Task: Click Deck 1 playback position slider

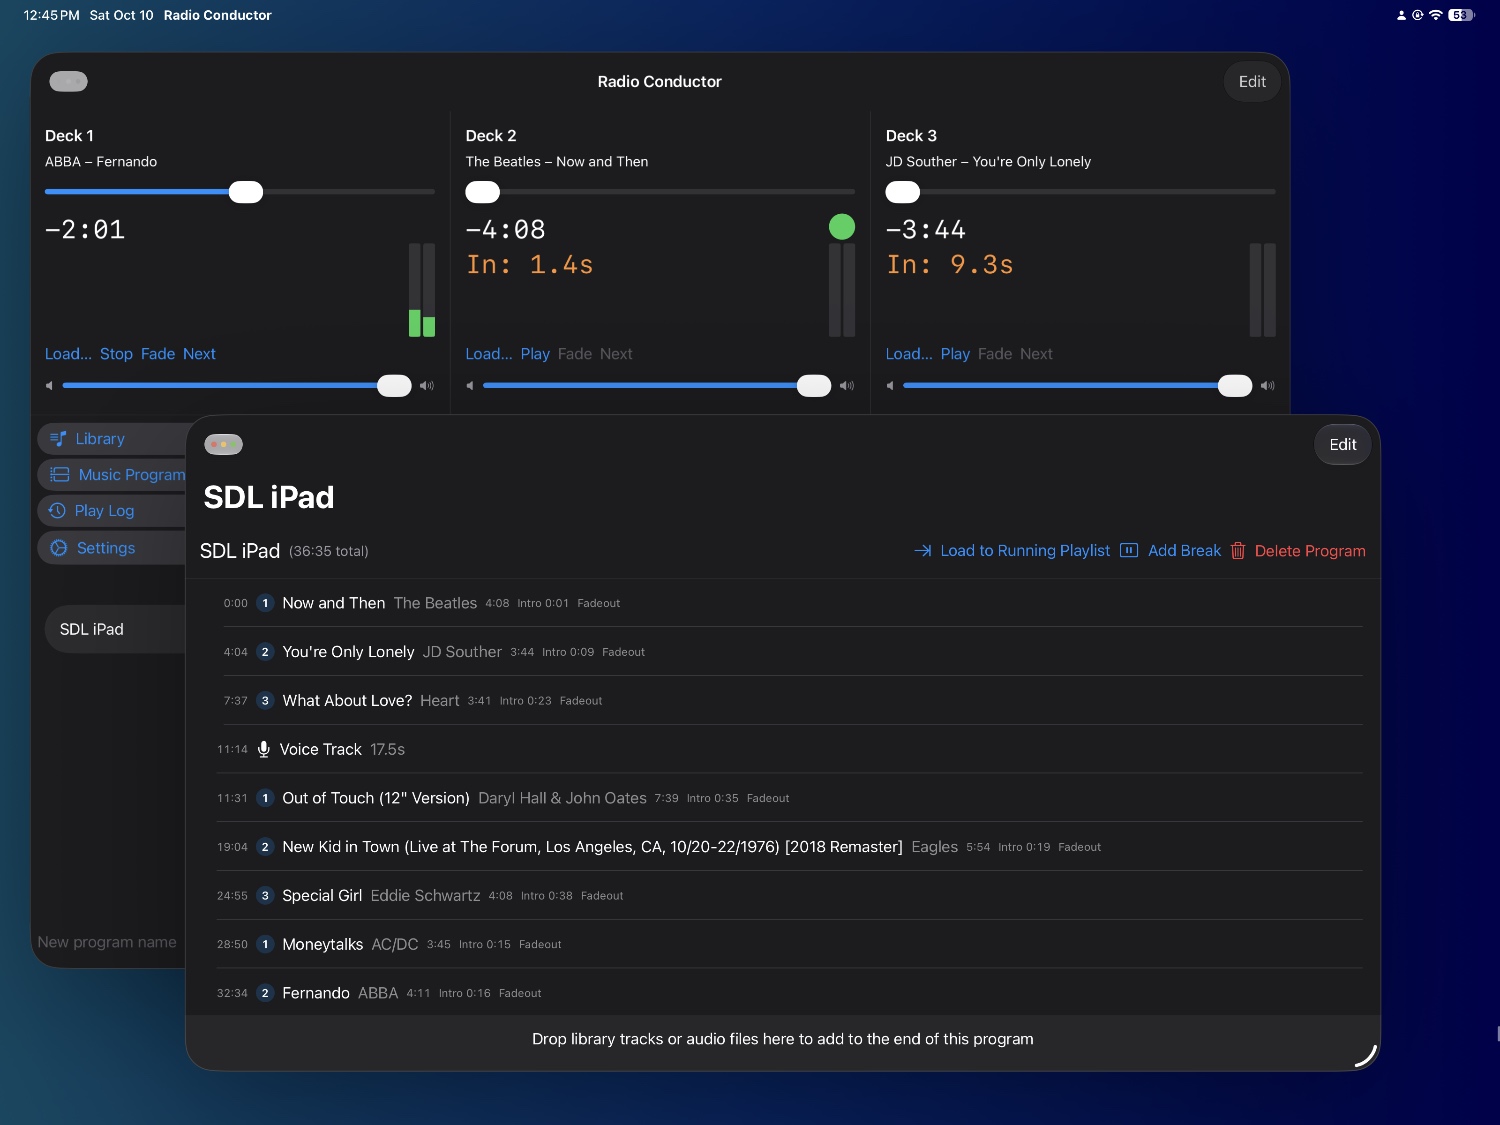Action: coord(240,192)
